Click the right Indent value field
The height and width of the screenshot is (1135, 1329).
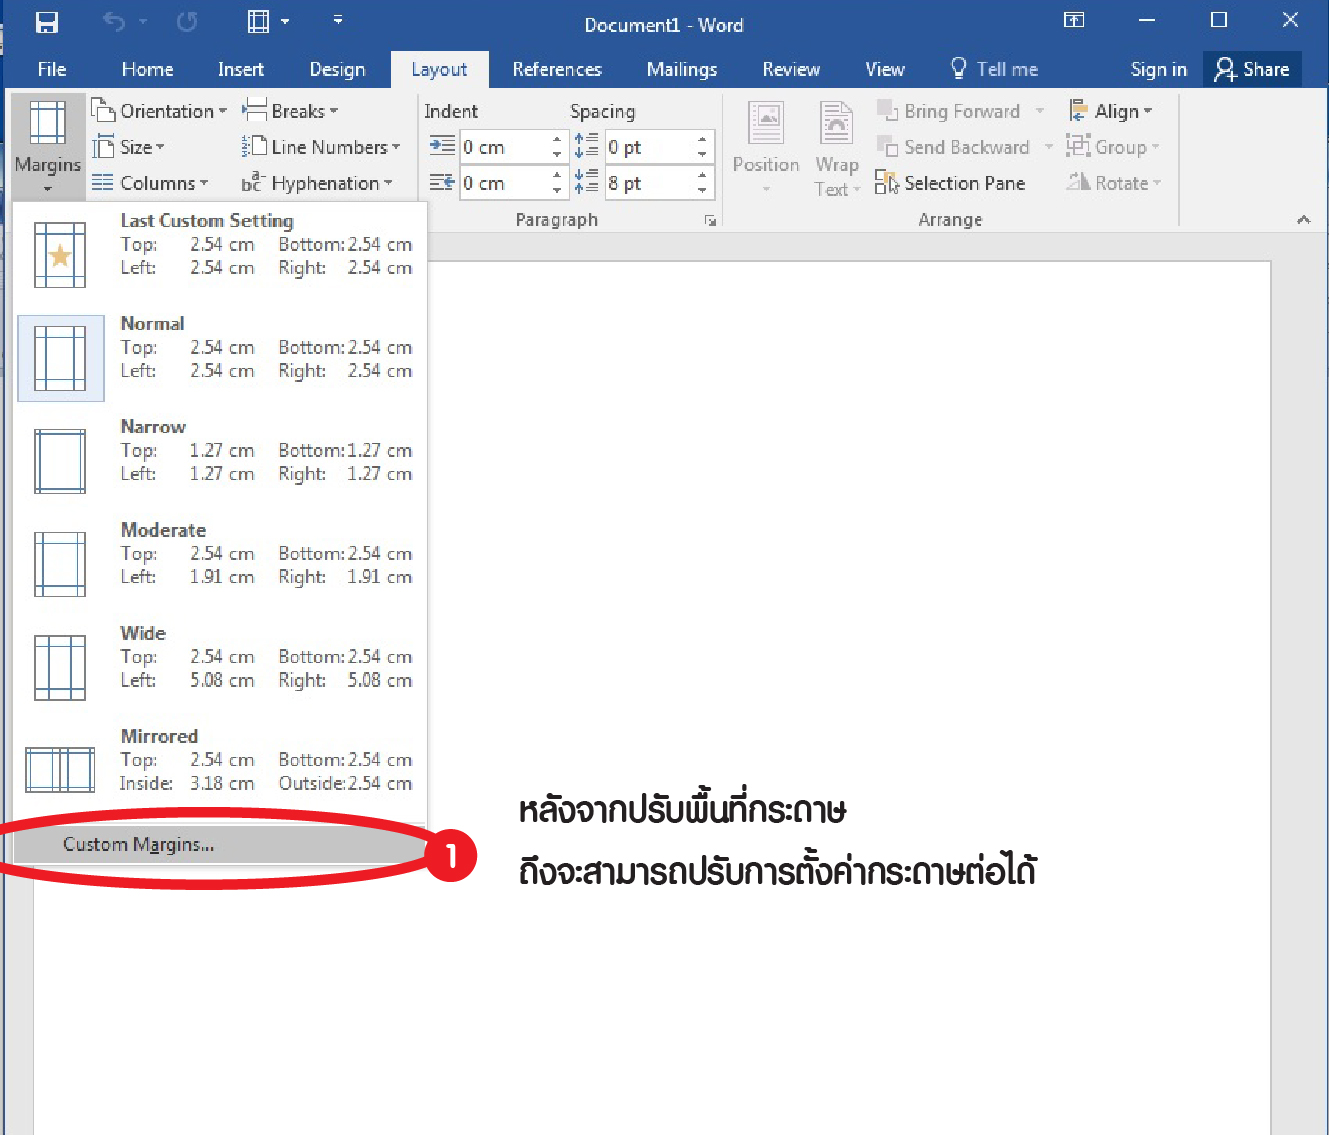pos(505,183)
